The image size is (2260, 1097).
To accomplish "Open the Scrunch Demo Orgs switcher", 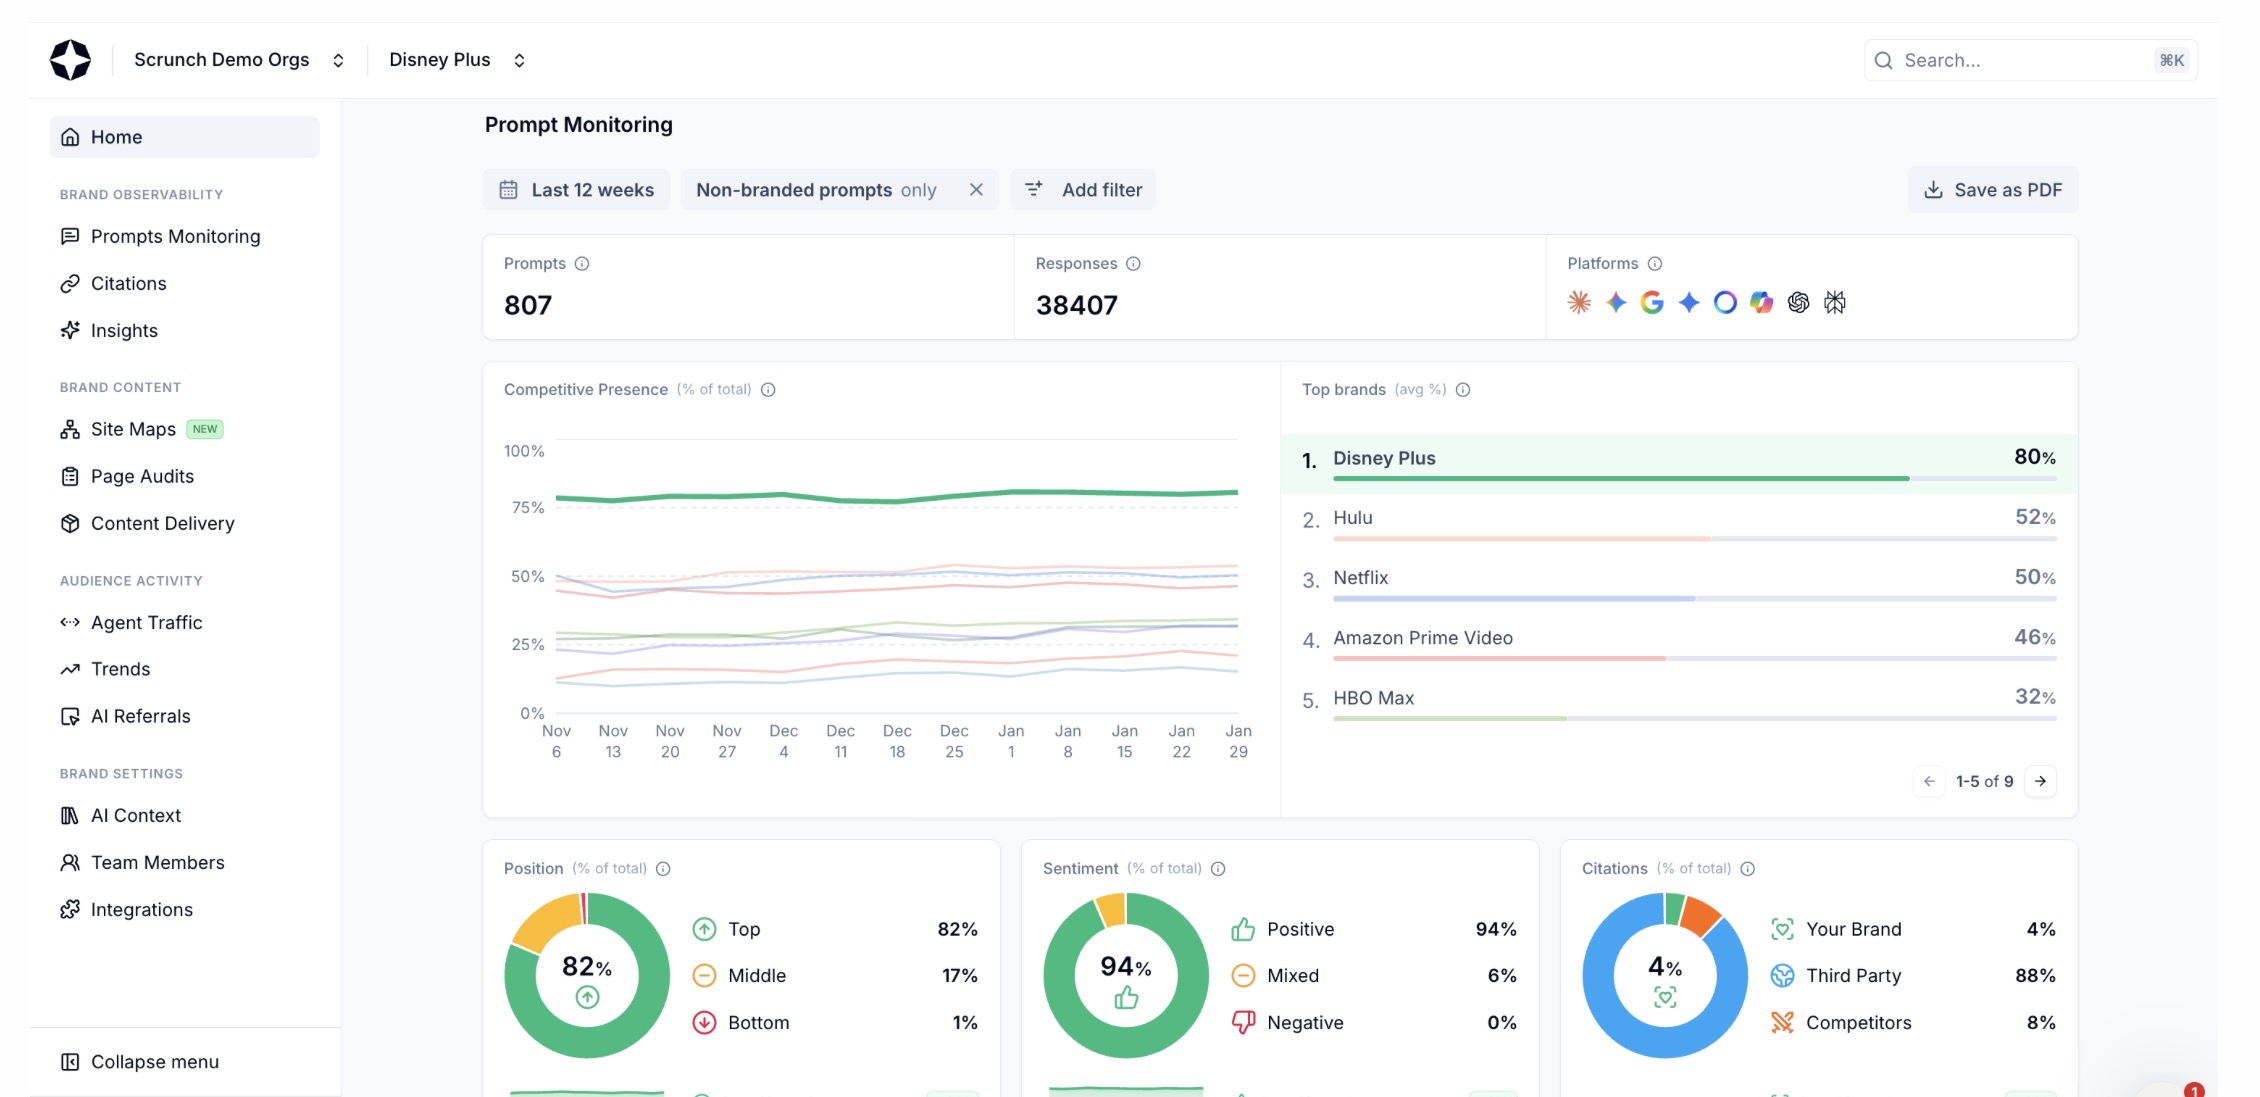I will click(x=239, y=60).
